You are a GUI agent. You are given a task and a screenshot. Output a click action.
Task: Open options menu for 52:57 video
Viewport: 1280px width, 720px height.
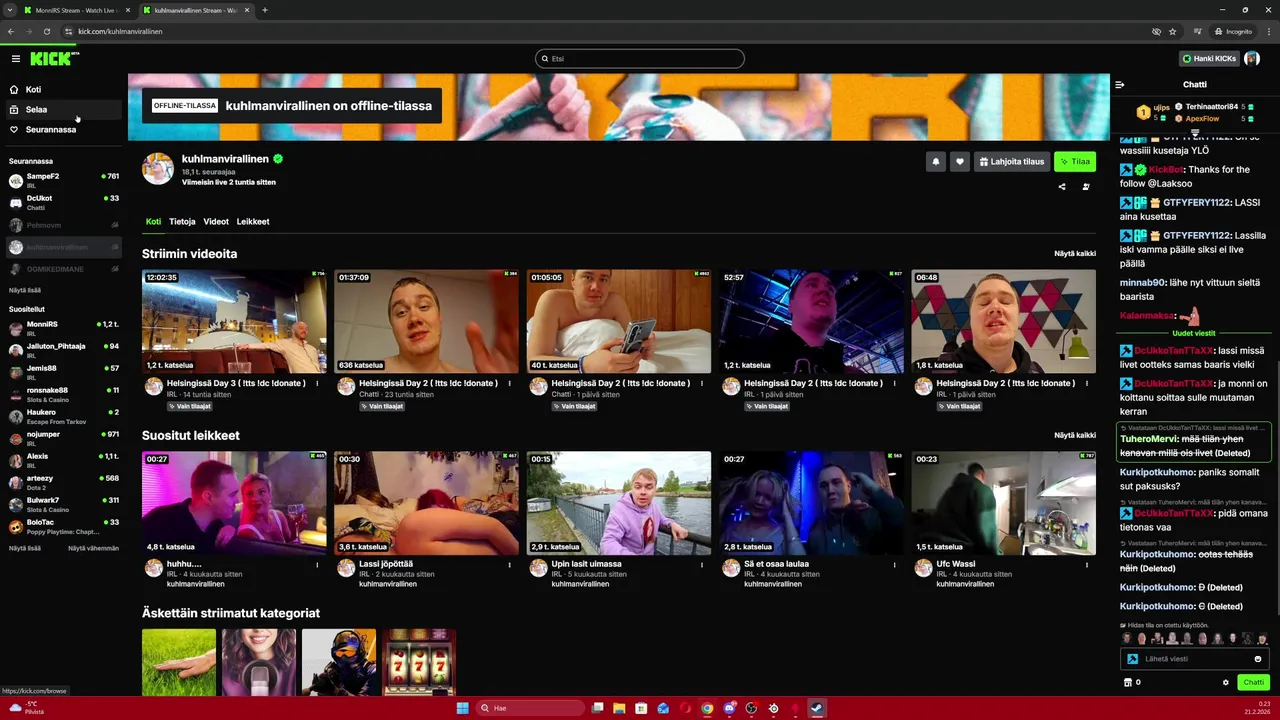point(894,383)
